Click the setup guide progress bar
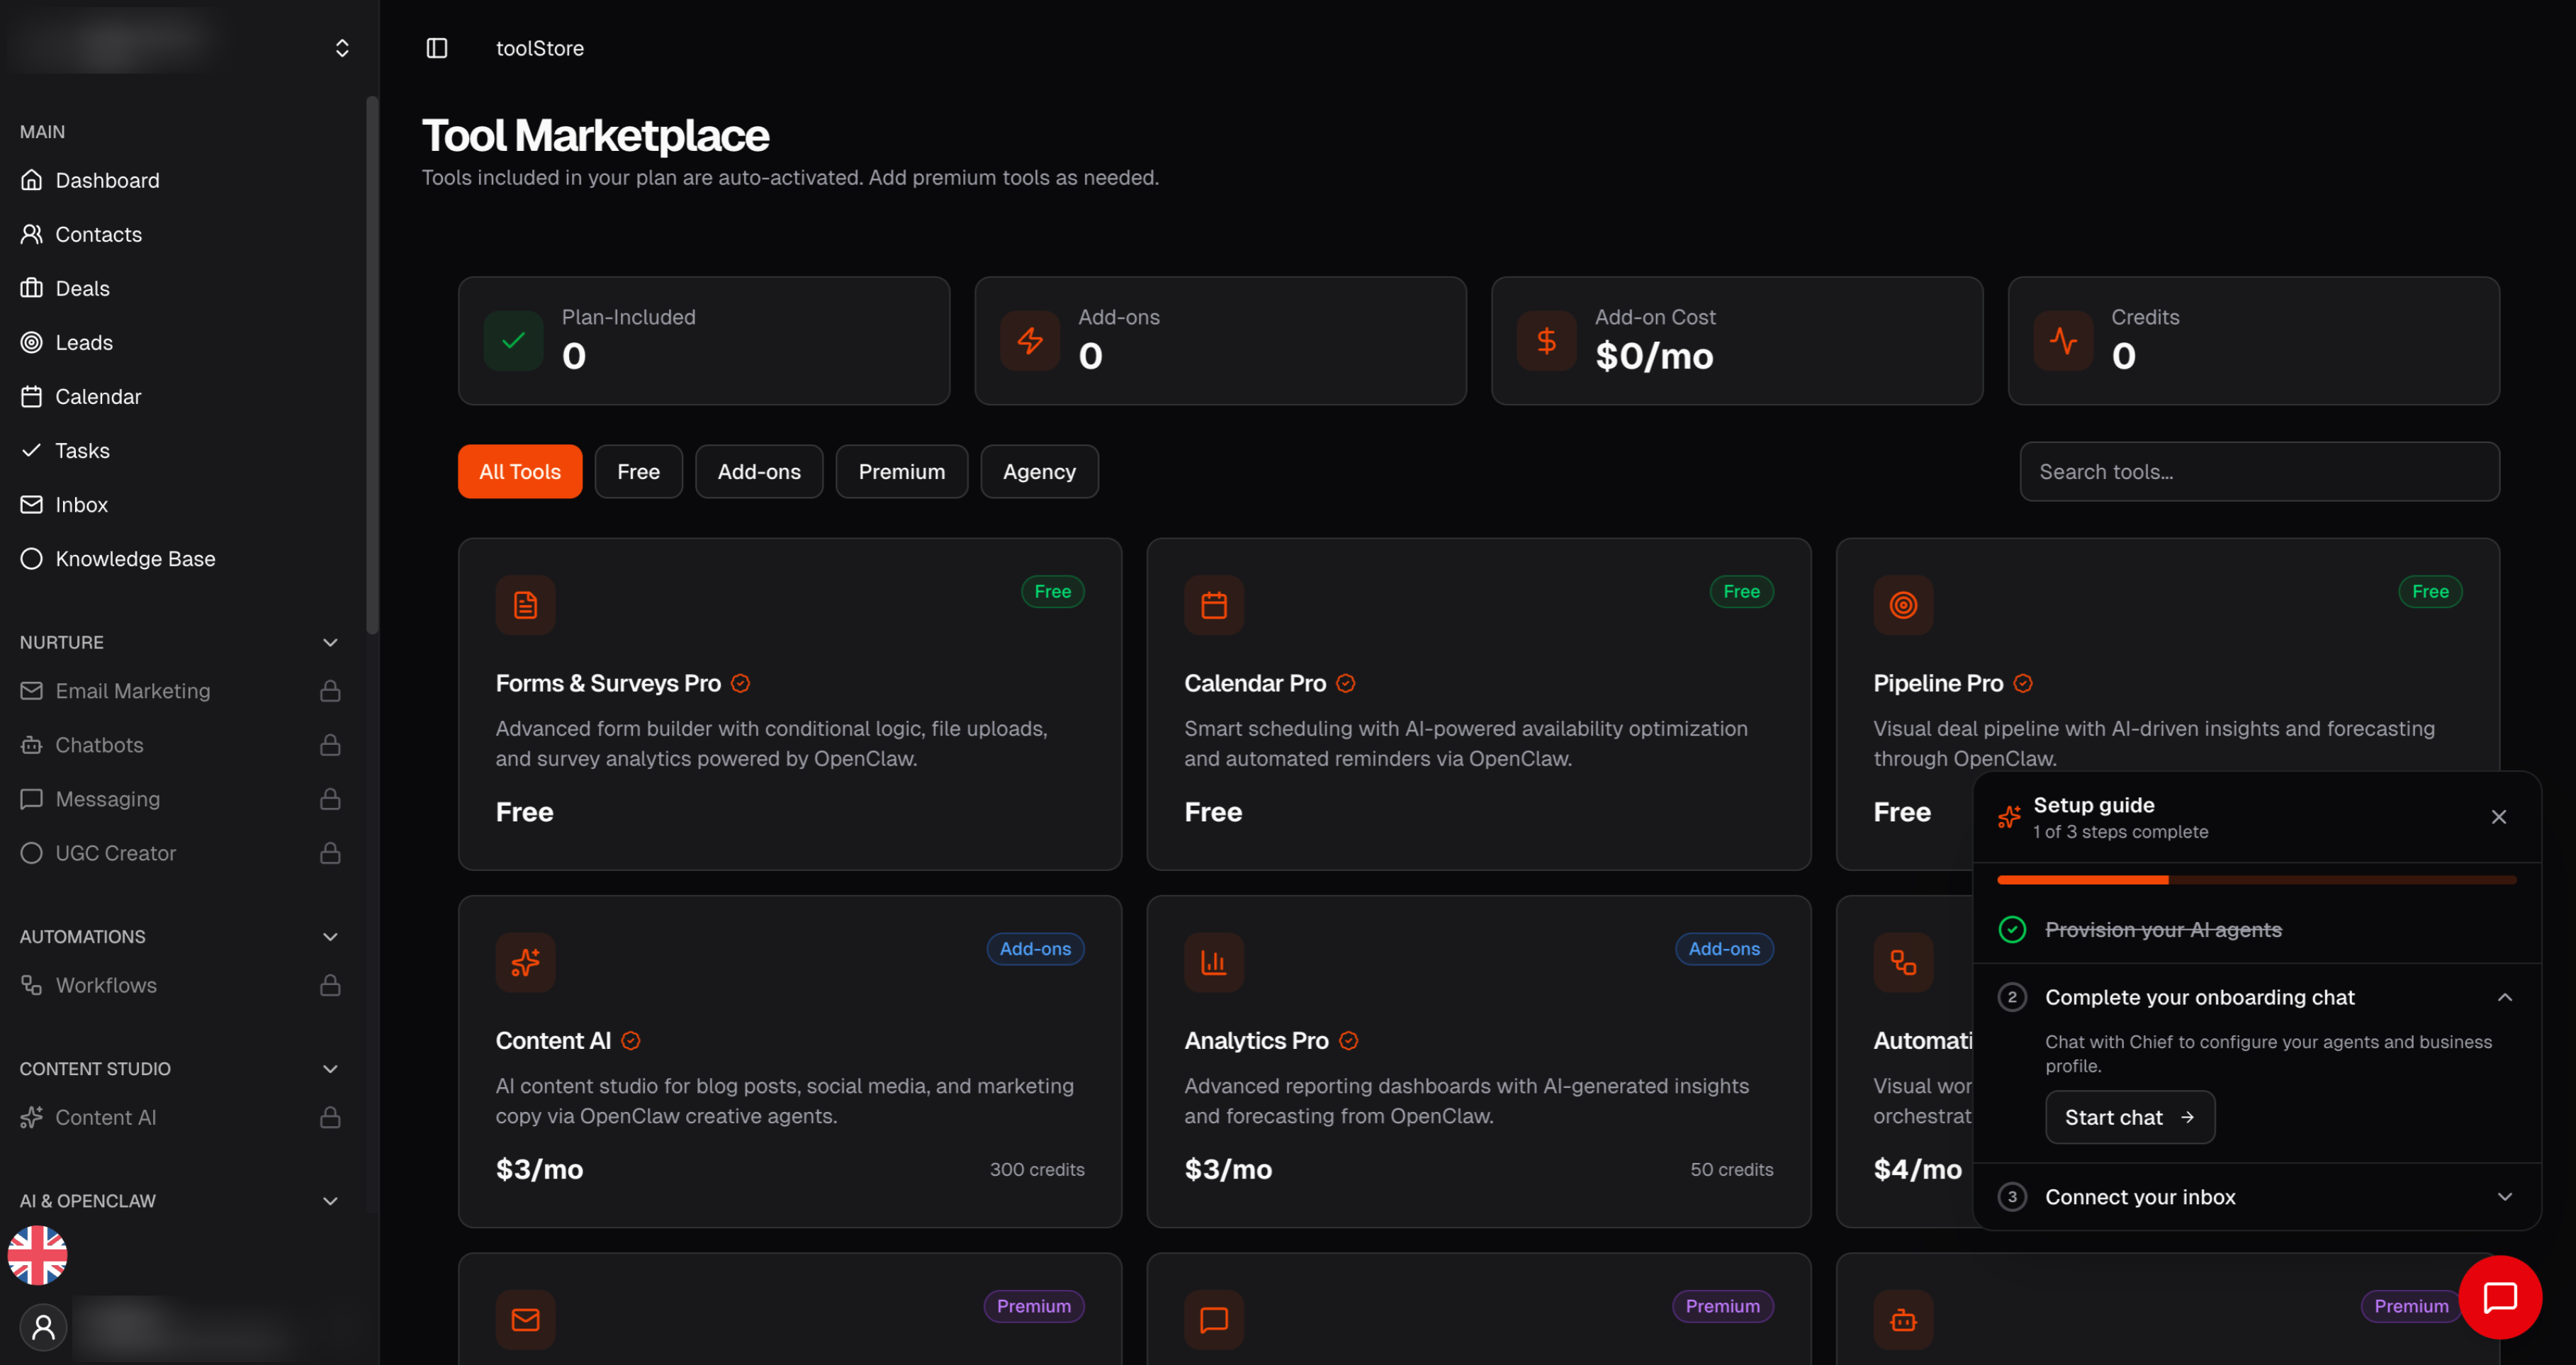 click(2256, 880)
